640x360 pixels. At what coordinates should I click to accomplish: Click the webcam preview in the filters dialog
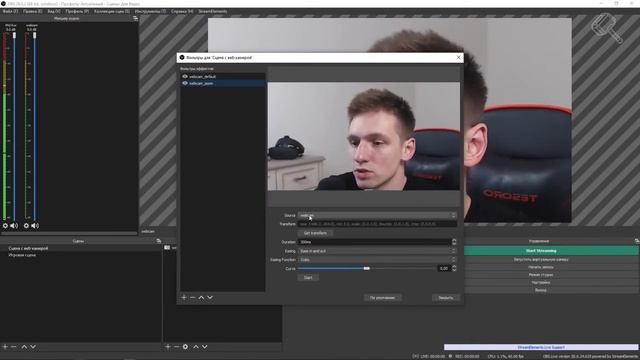point(364,136)
